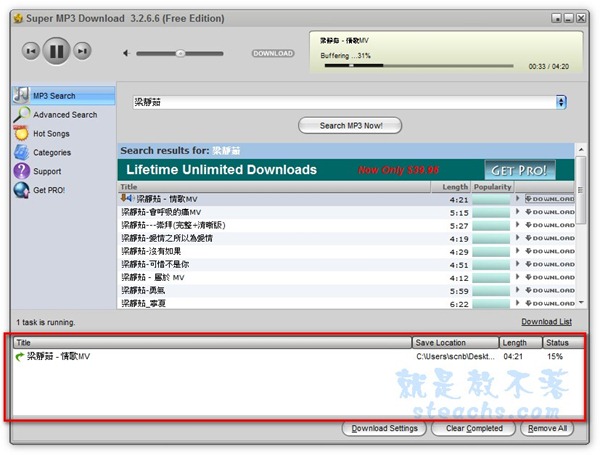Click the Clear Completed button
Viewport: 600px width, 455px height.
474,429
